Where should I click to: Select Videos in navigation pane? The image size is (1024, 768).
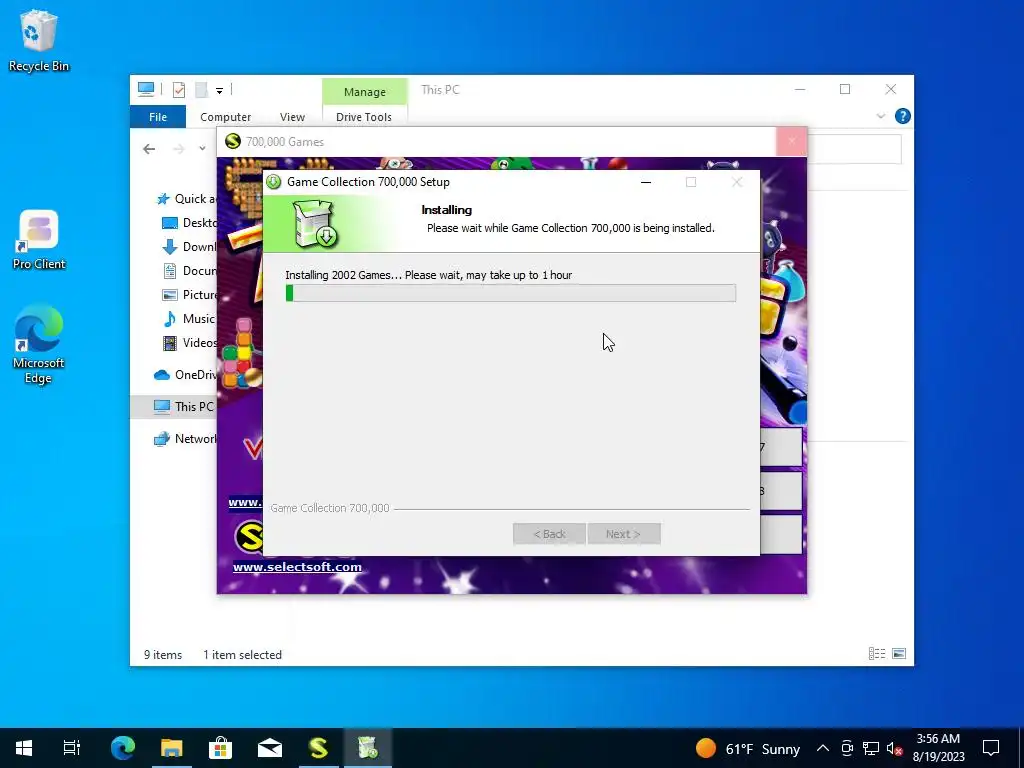(x=189, y=343)
